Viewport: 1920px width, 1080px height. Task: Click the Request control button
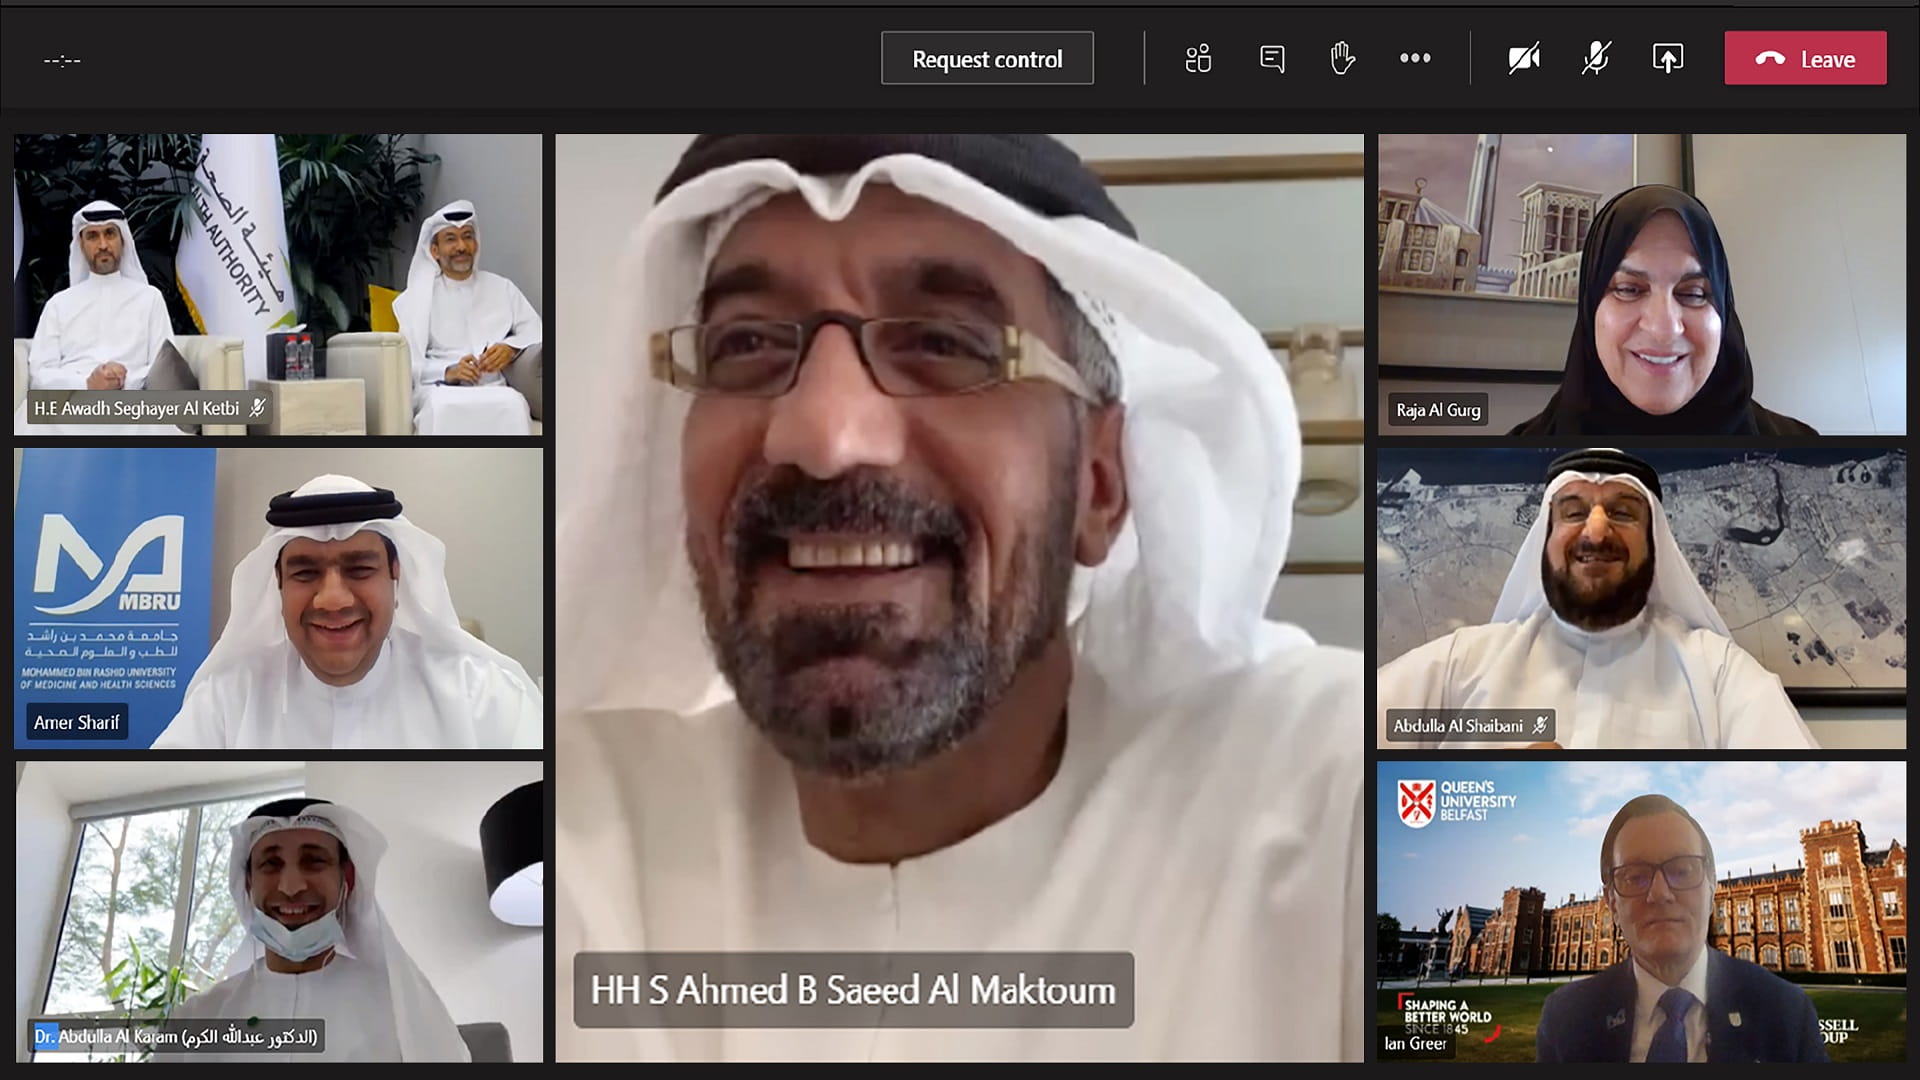(x=987, y=59)
